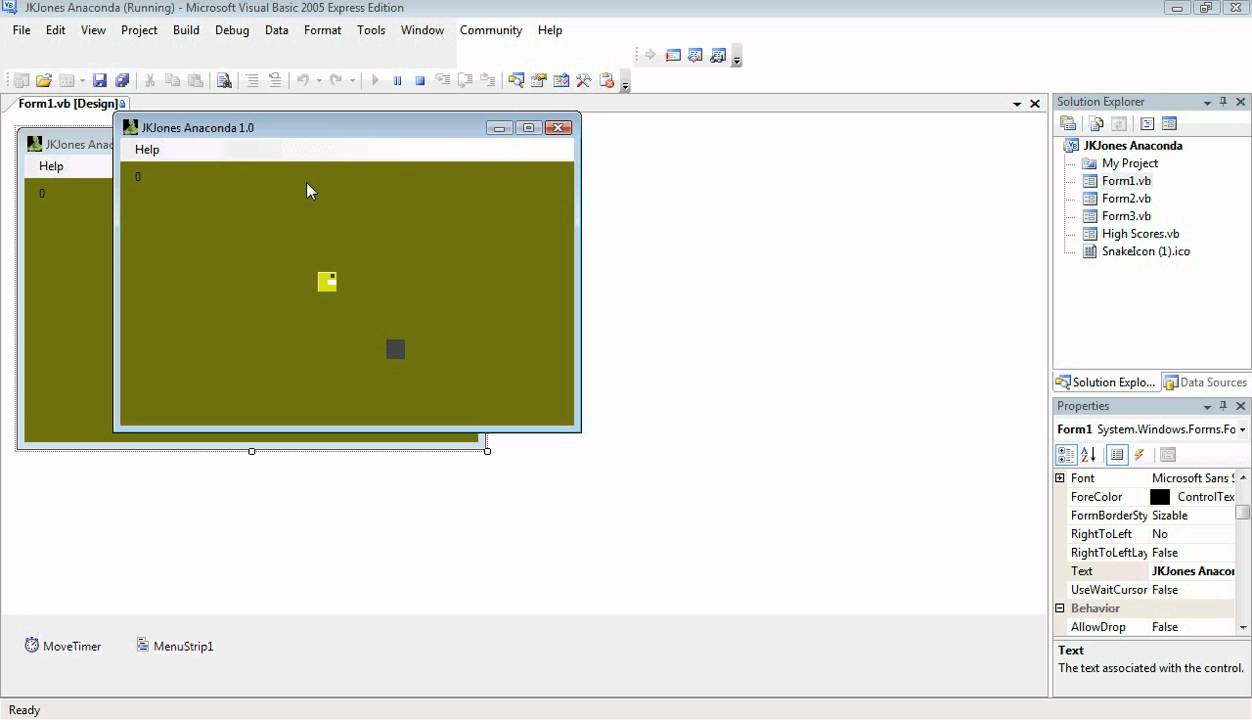Viewport: 1252px width, 720px height.
Task: Click the Properties scrollbar thumb
Action: coord(1243,513)
